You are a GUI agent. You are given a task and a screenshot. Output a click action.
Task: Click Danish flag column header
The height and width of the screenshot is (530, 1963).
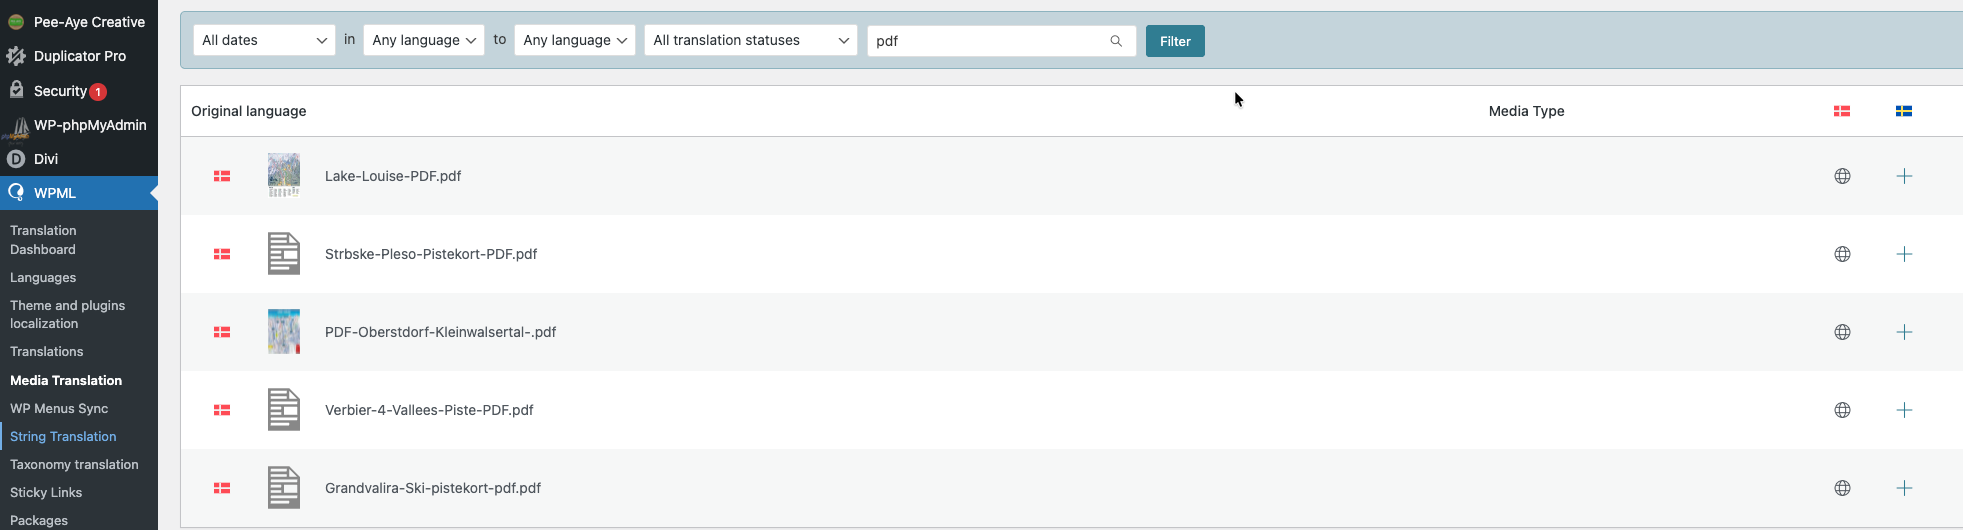(1842, 111)
